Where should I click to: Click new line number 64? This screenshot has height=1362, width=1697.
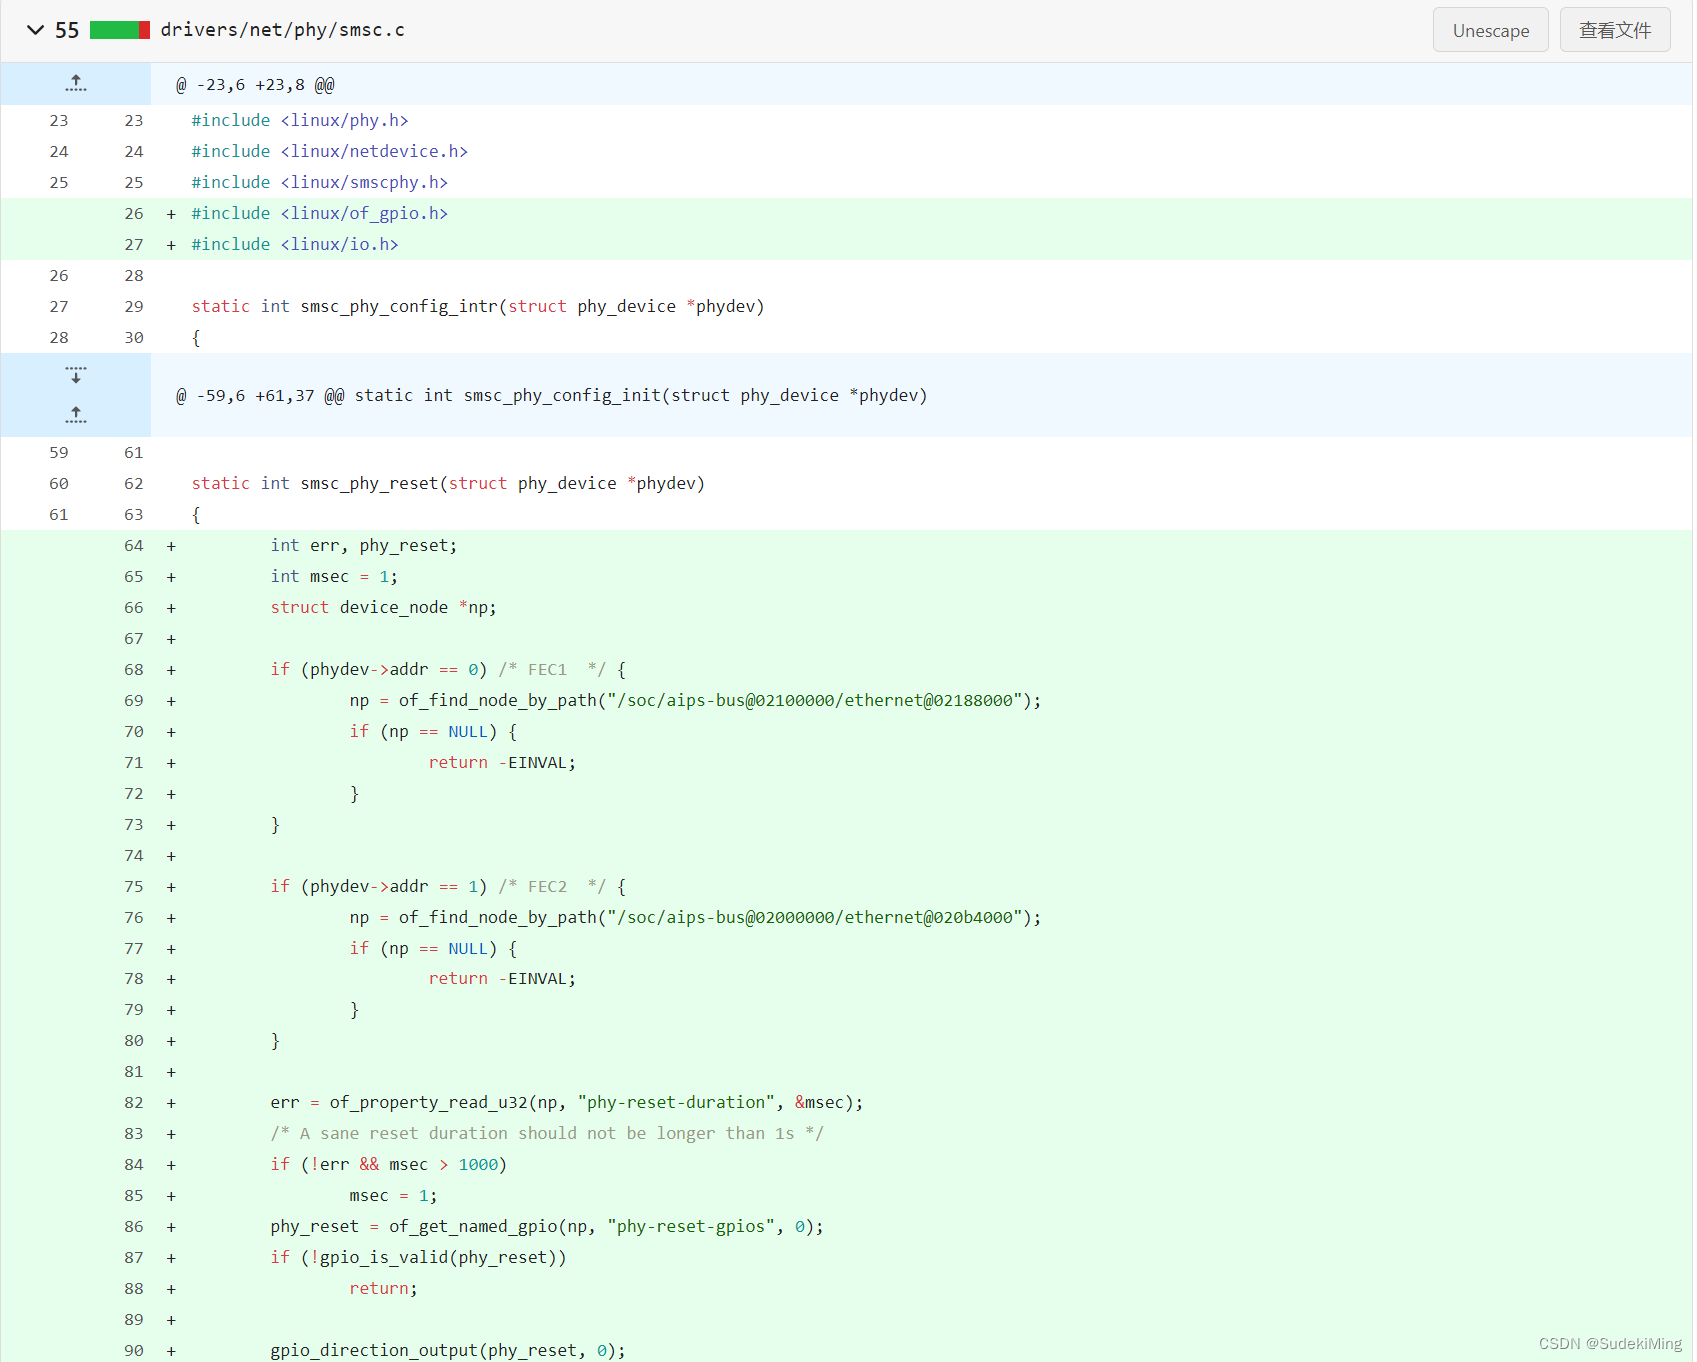(134, 545)
